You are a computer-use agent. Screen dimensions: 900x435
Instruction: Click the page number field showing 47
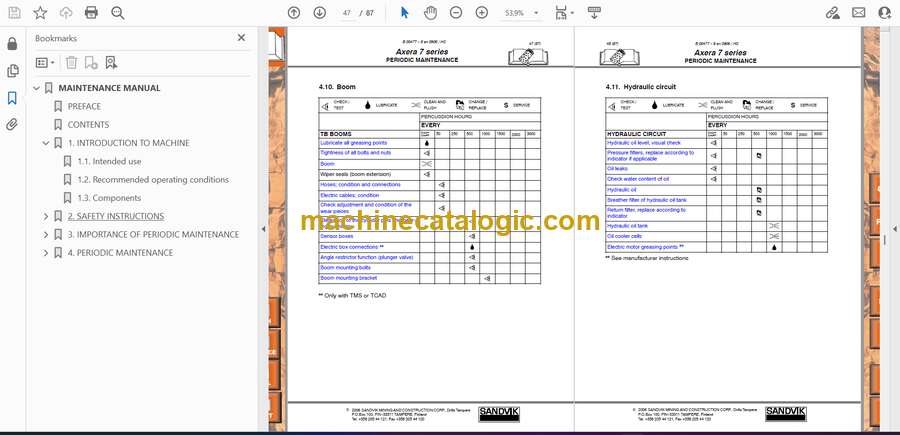pos(347,13)
